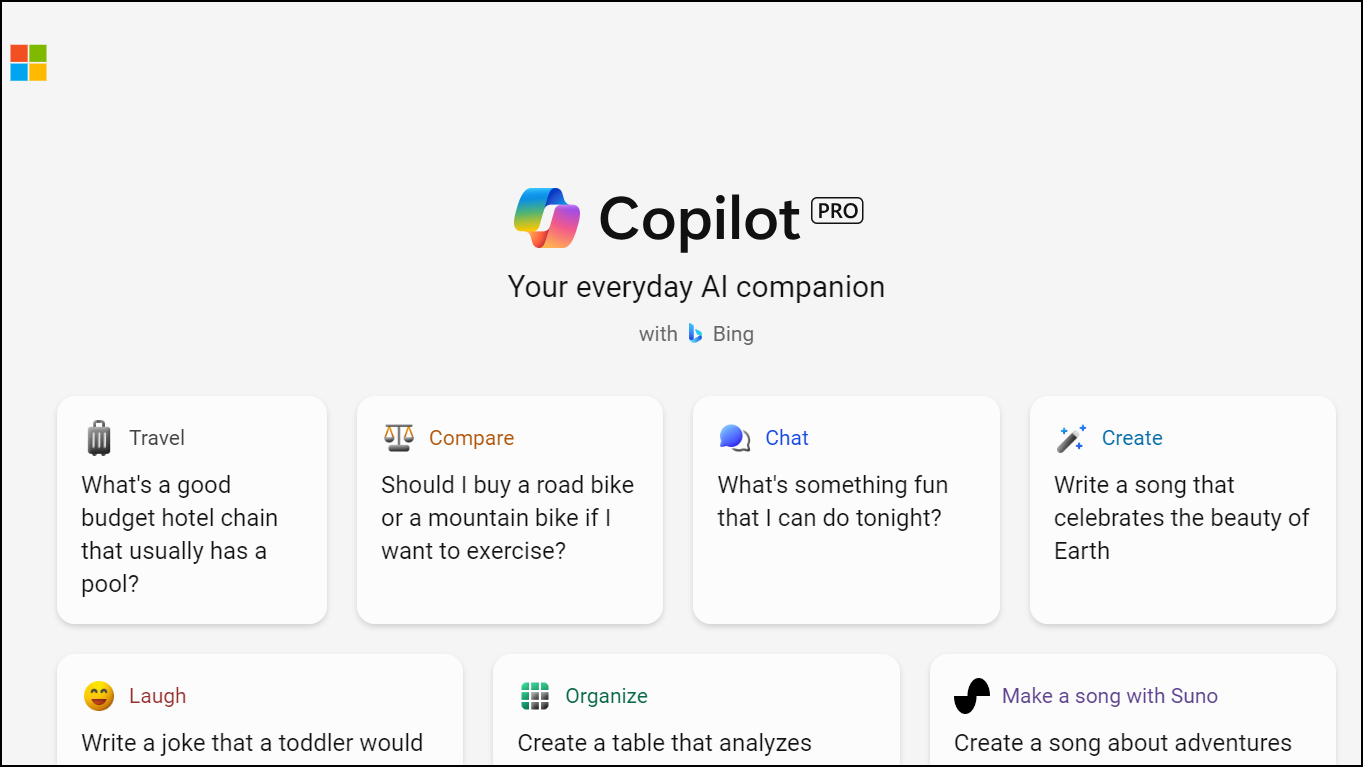Image resolution: width=1363 pixels, height=767 pixels.
Task: Click the Microsoft logo
Action: pyautogui.click(x=26, y=63)
